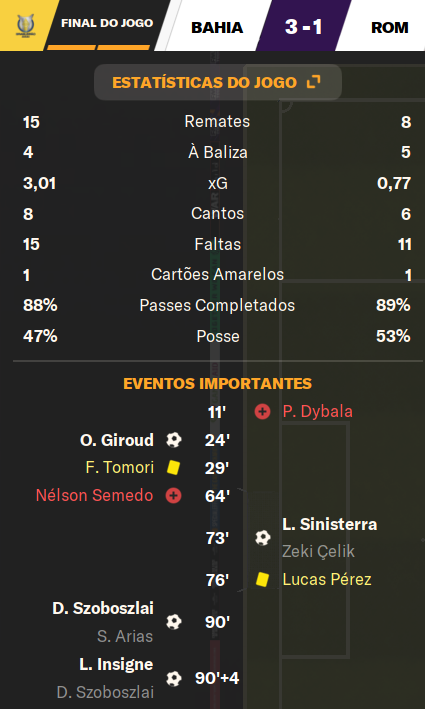Open the Estatísticas do Jogo panel button
Screen dimensions: 425x709
217,82
